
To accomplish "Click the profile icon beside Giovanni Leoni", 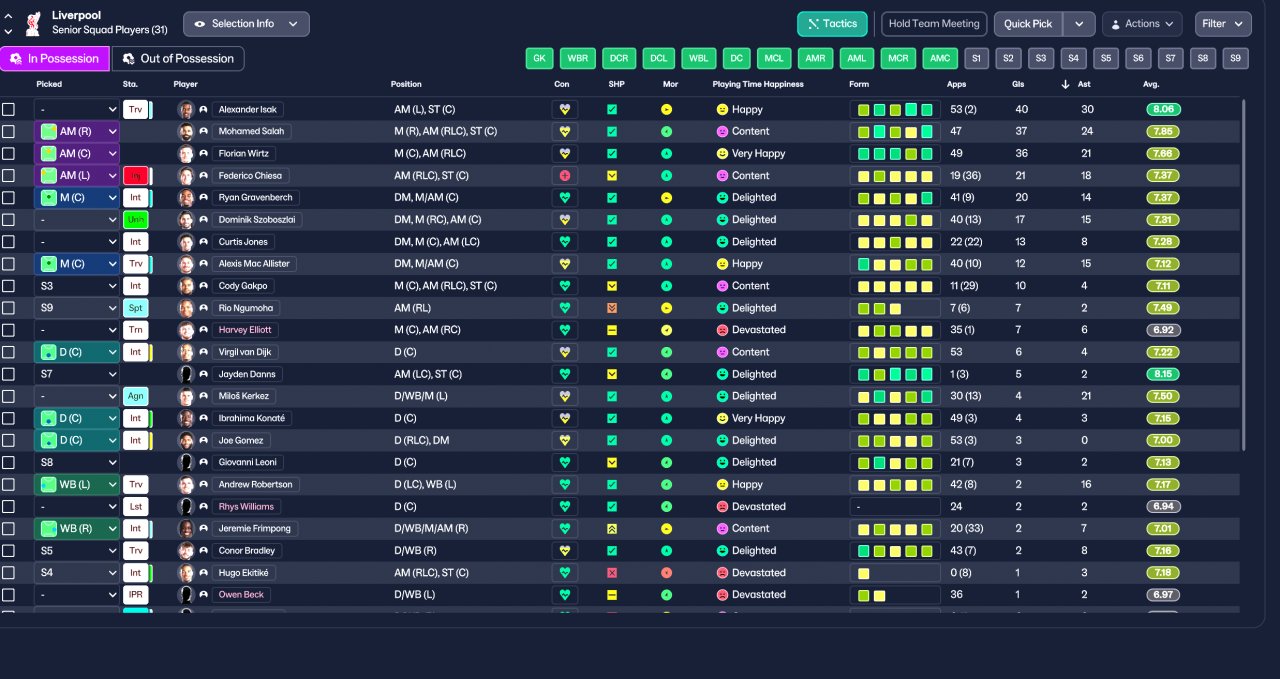I will (x=203, y=462).
